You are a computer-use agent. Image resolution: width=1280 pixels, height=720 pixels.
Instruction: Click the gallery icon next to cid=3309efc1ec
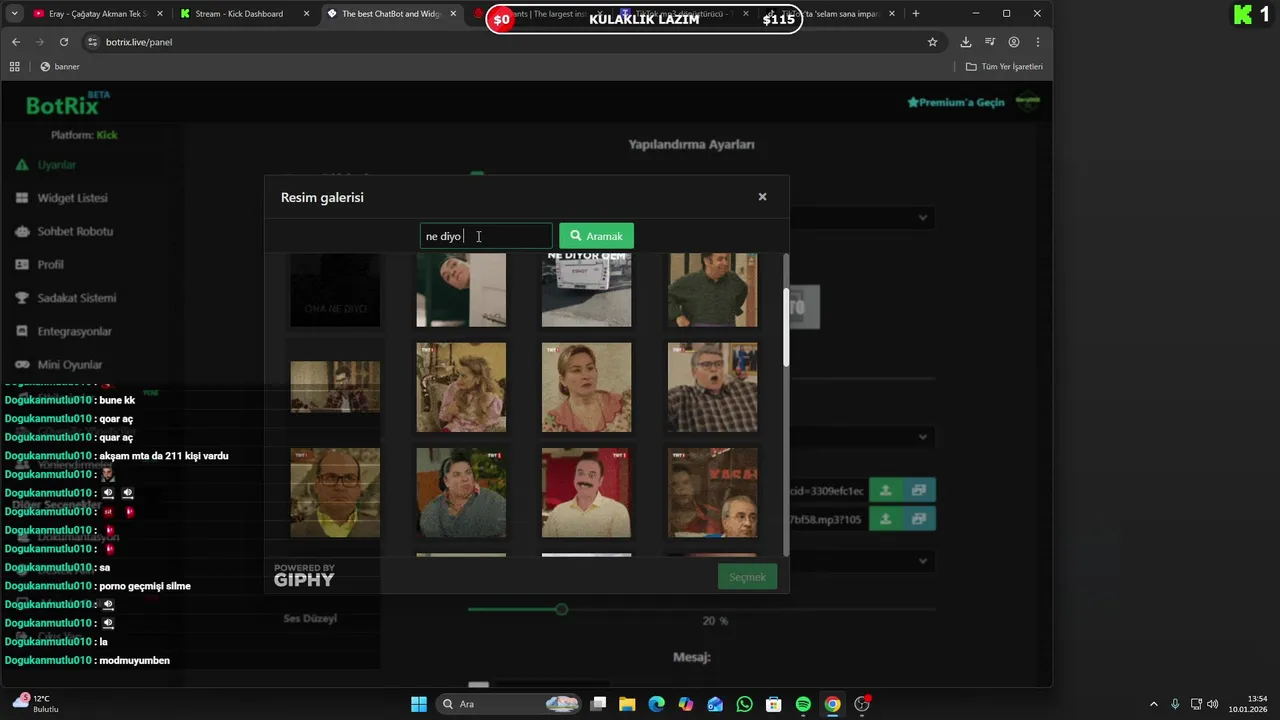coord(919,490)
